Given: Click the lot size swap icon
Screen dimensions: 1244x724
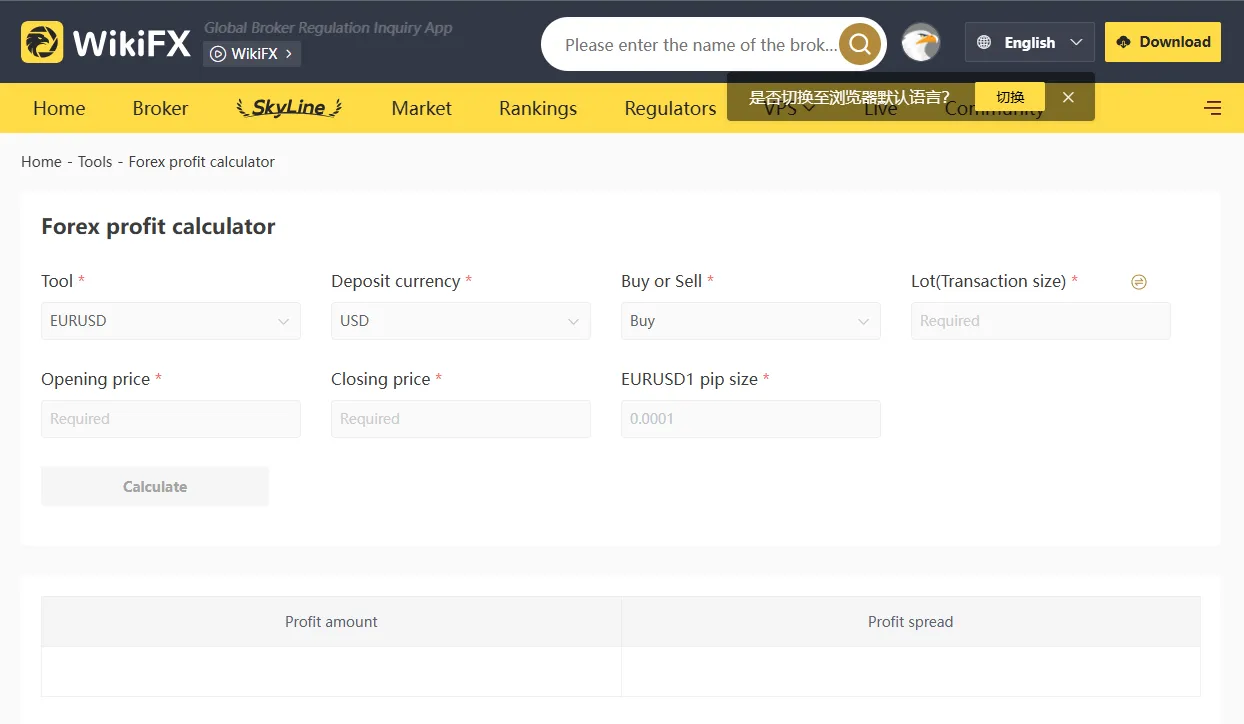Looking at the screenshot, I should coord(1138,282).
